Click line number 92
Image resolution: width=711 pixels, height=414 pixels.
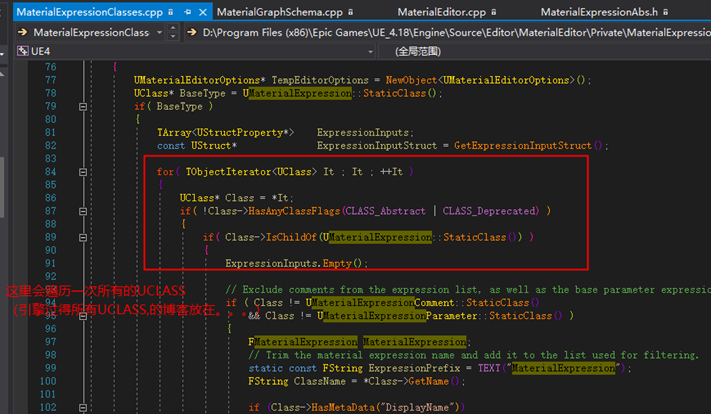click(51, 277)
